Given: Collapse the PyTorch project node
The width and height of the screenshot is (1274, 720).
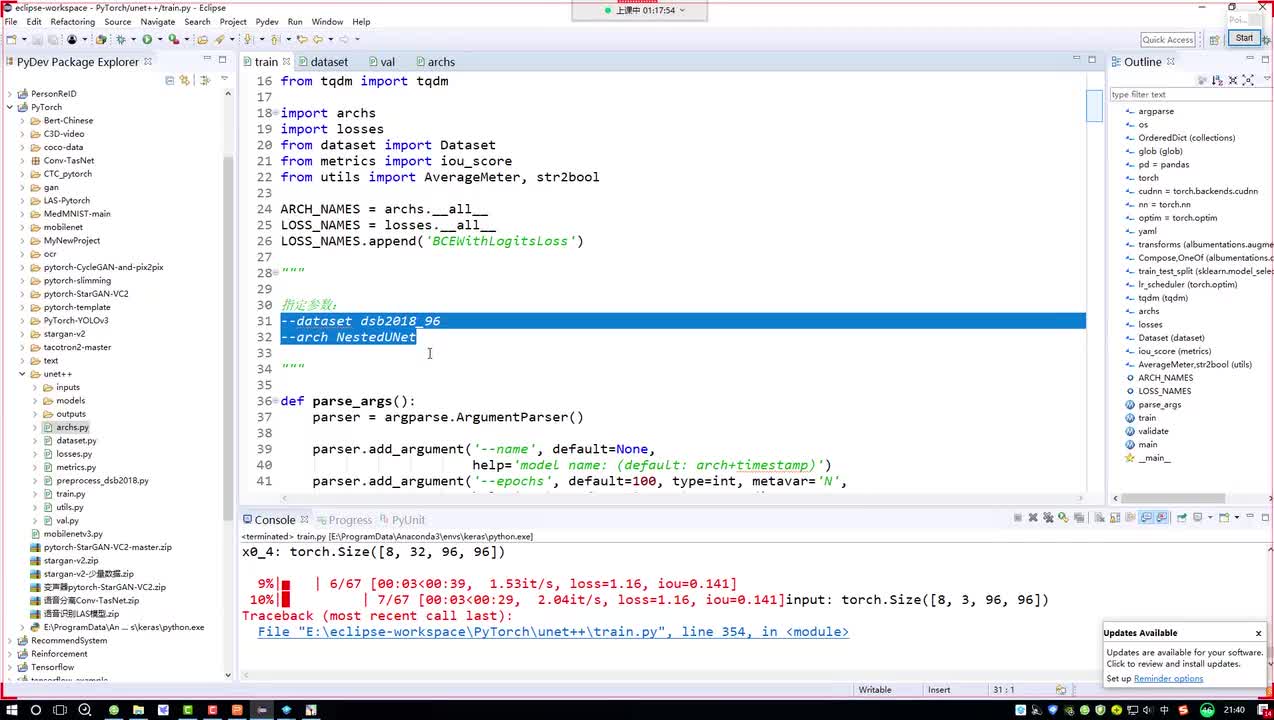Looking at the screenshot, I should pos(10,107).
